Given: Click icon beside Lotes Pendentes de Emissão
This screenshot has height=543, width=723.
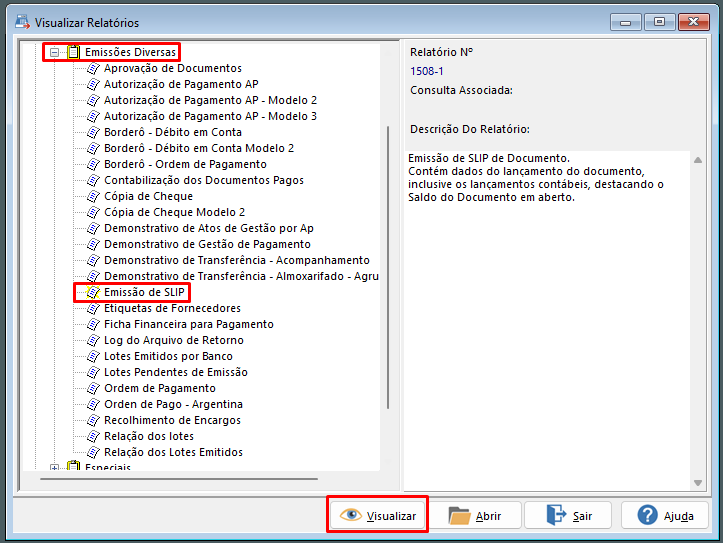Looking at the screenshot, I should [x=94, y=372].
